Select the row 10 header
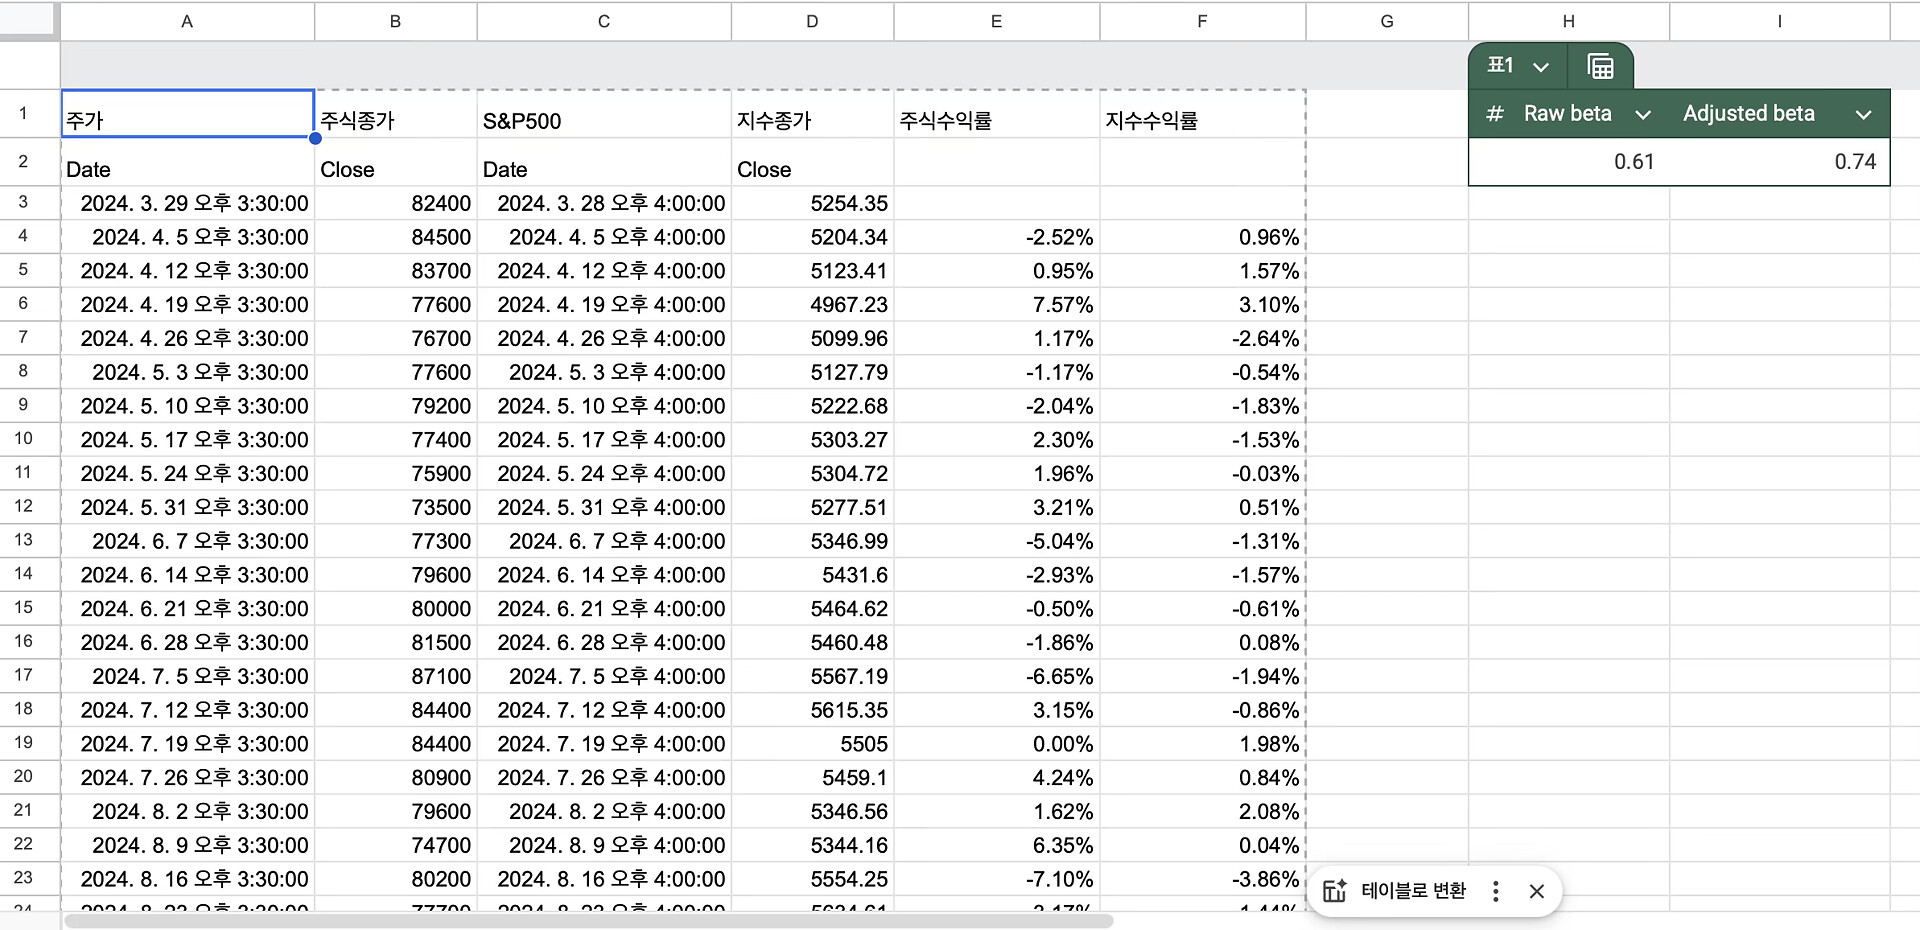 coord(23,439)
